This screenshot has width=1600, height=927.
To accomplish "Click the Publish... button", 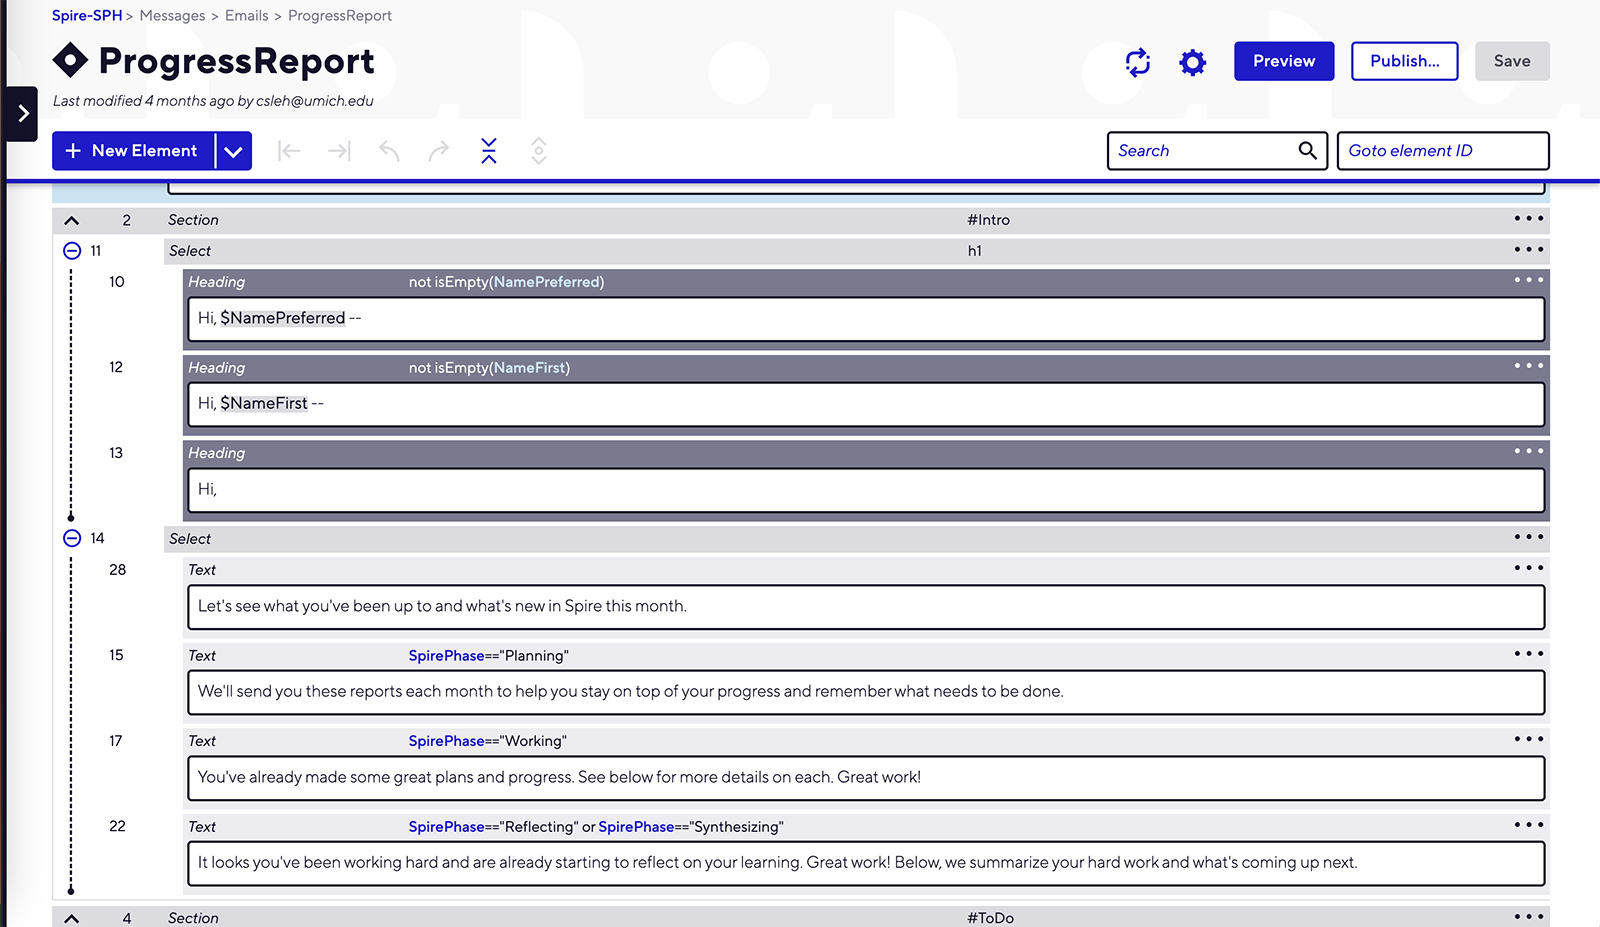I will [1404, 61].
